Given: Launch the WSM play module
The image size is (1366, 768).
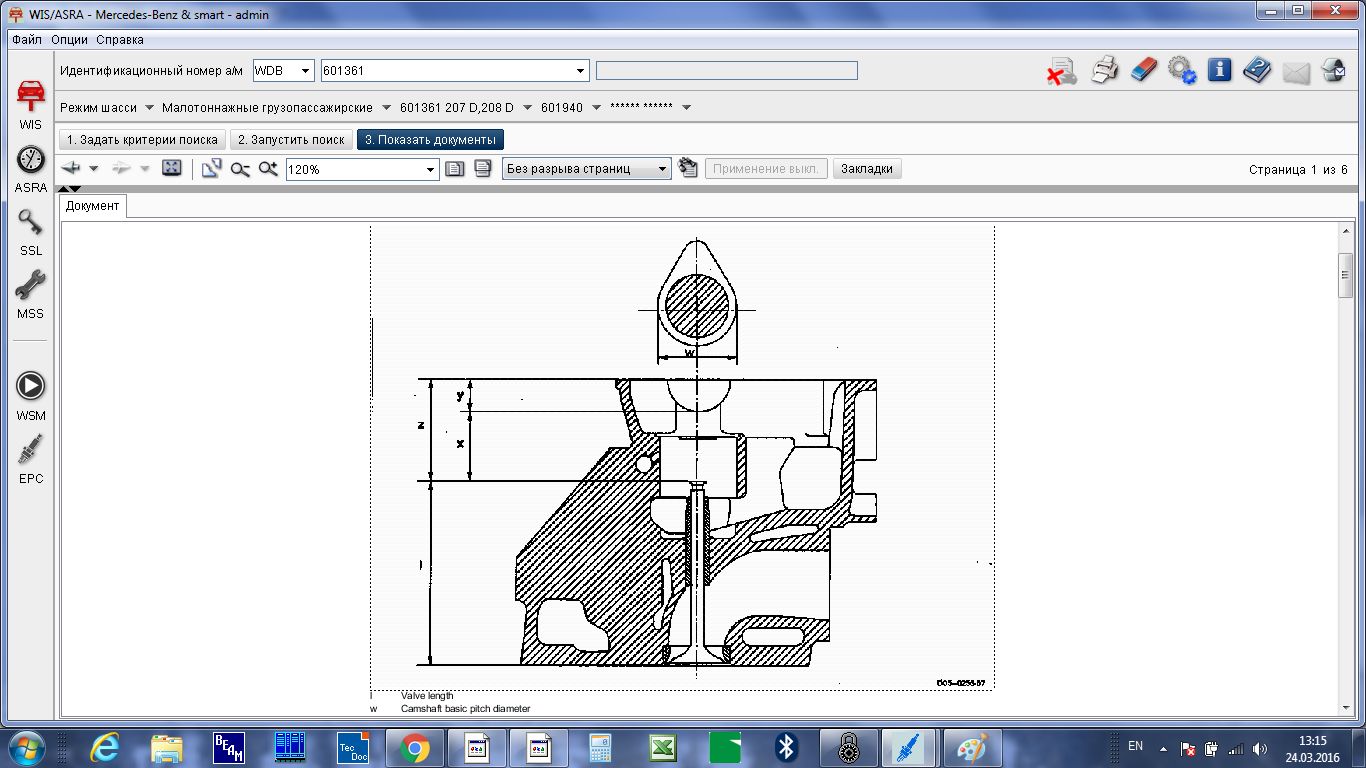Looking at the screenshot, I should tap(31, 396).
